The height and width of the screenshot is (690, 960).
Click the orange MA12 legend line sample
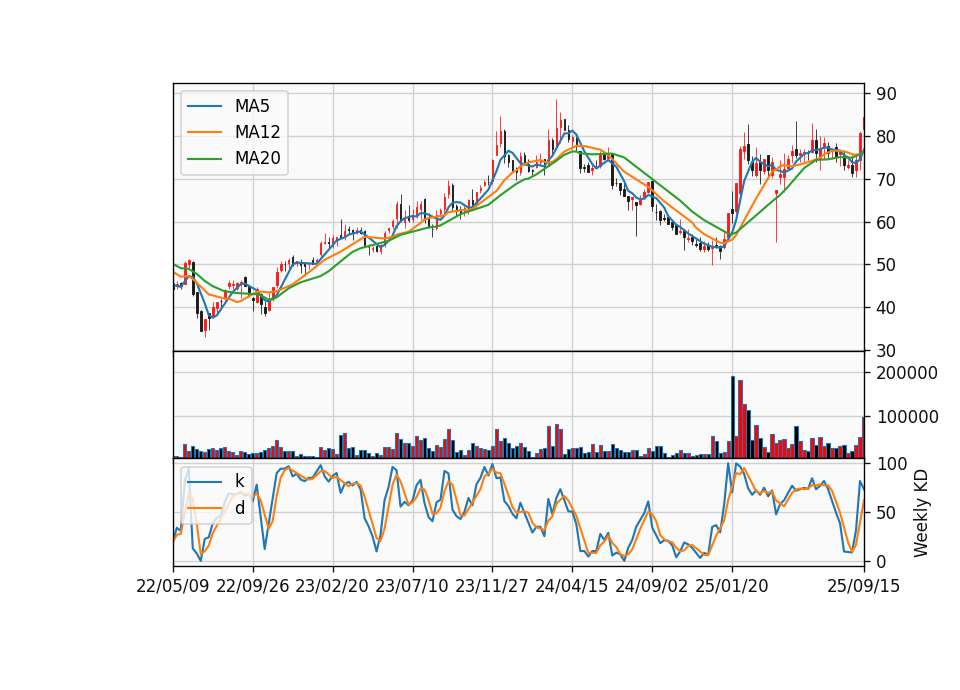coord(204,132)
